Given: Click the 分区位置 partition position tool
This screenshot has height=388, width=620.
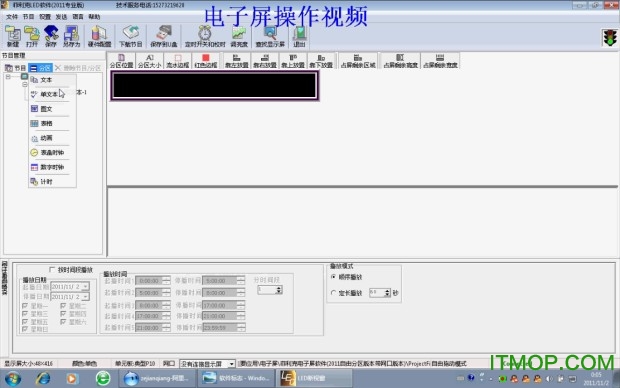Looking at the screenshot, I should pos(121,61).
